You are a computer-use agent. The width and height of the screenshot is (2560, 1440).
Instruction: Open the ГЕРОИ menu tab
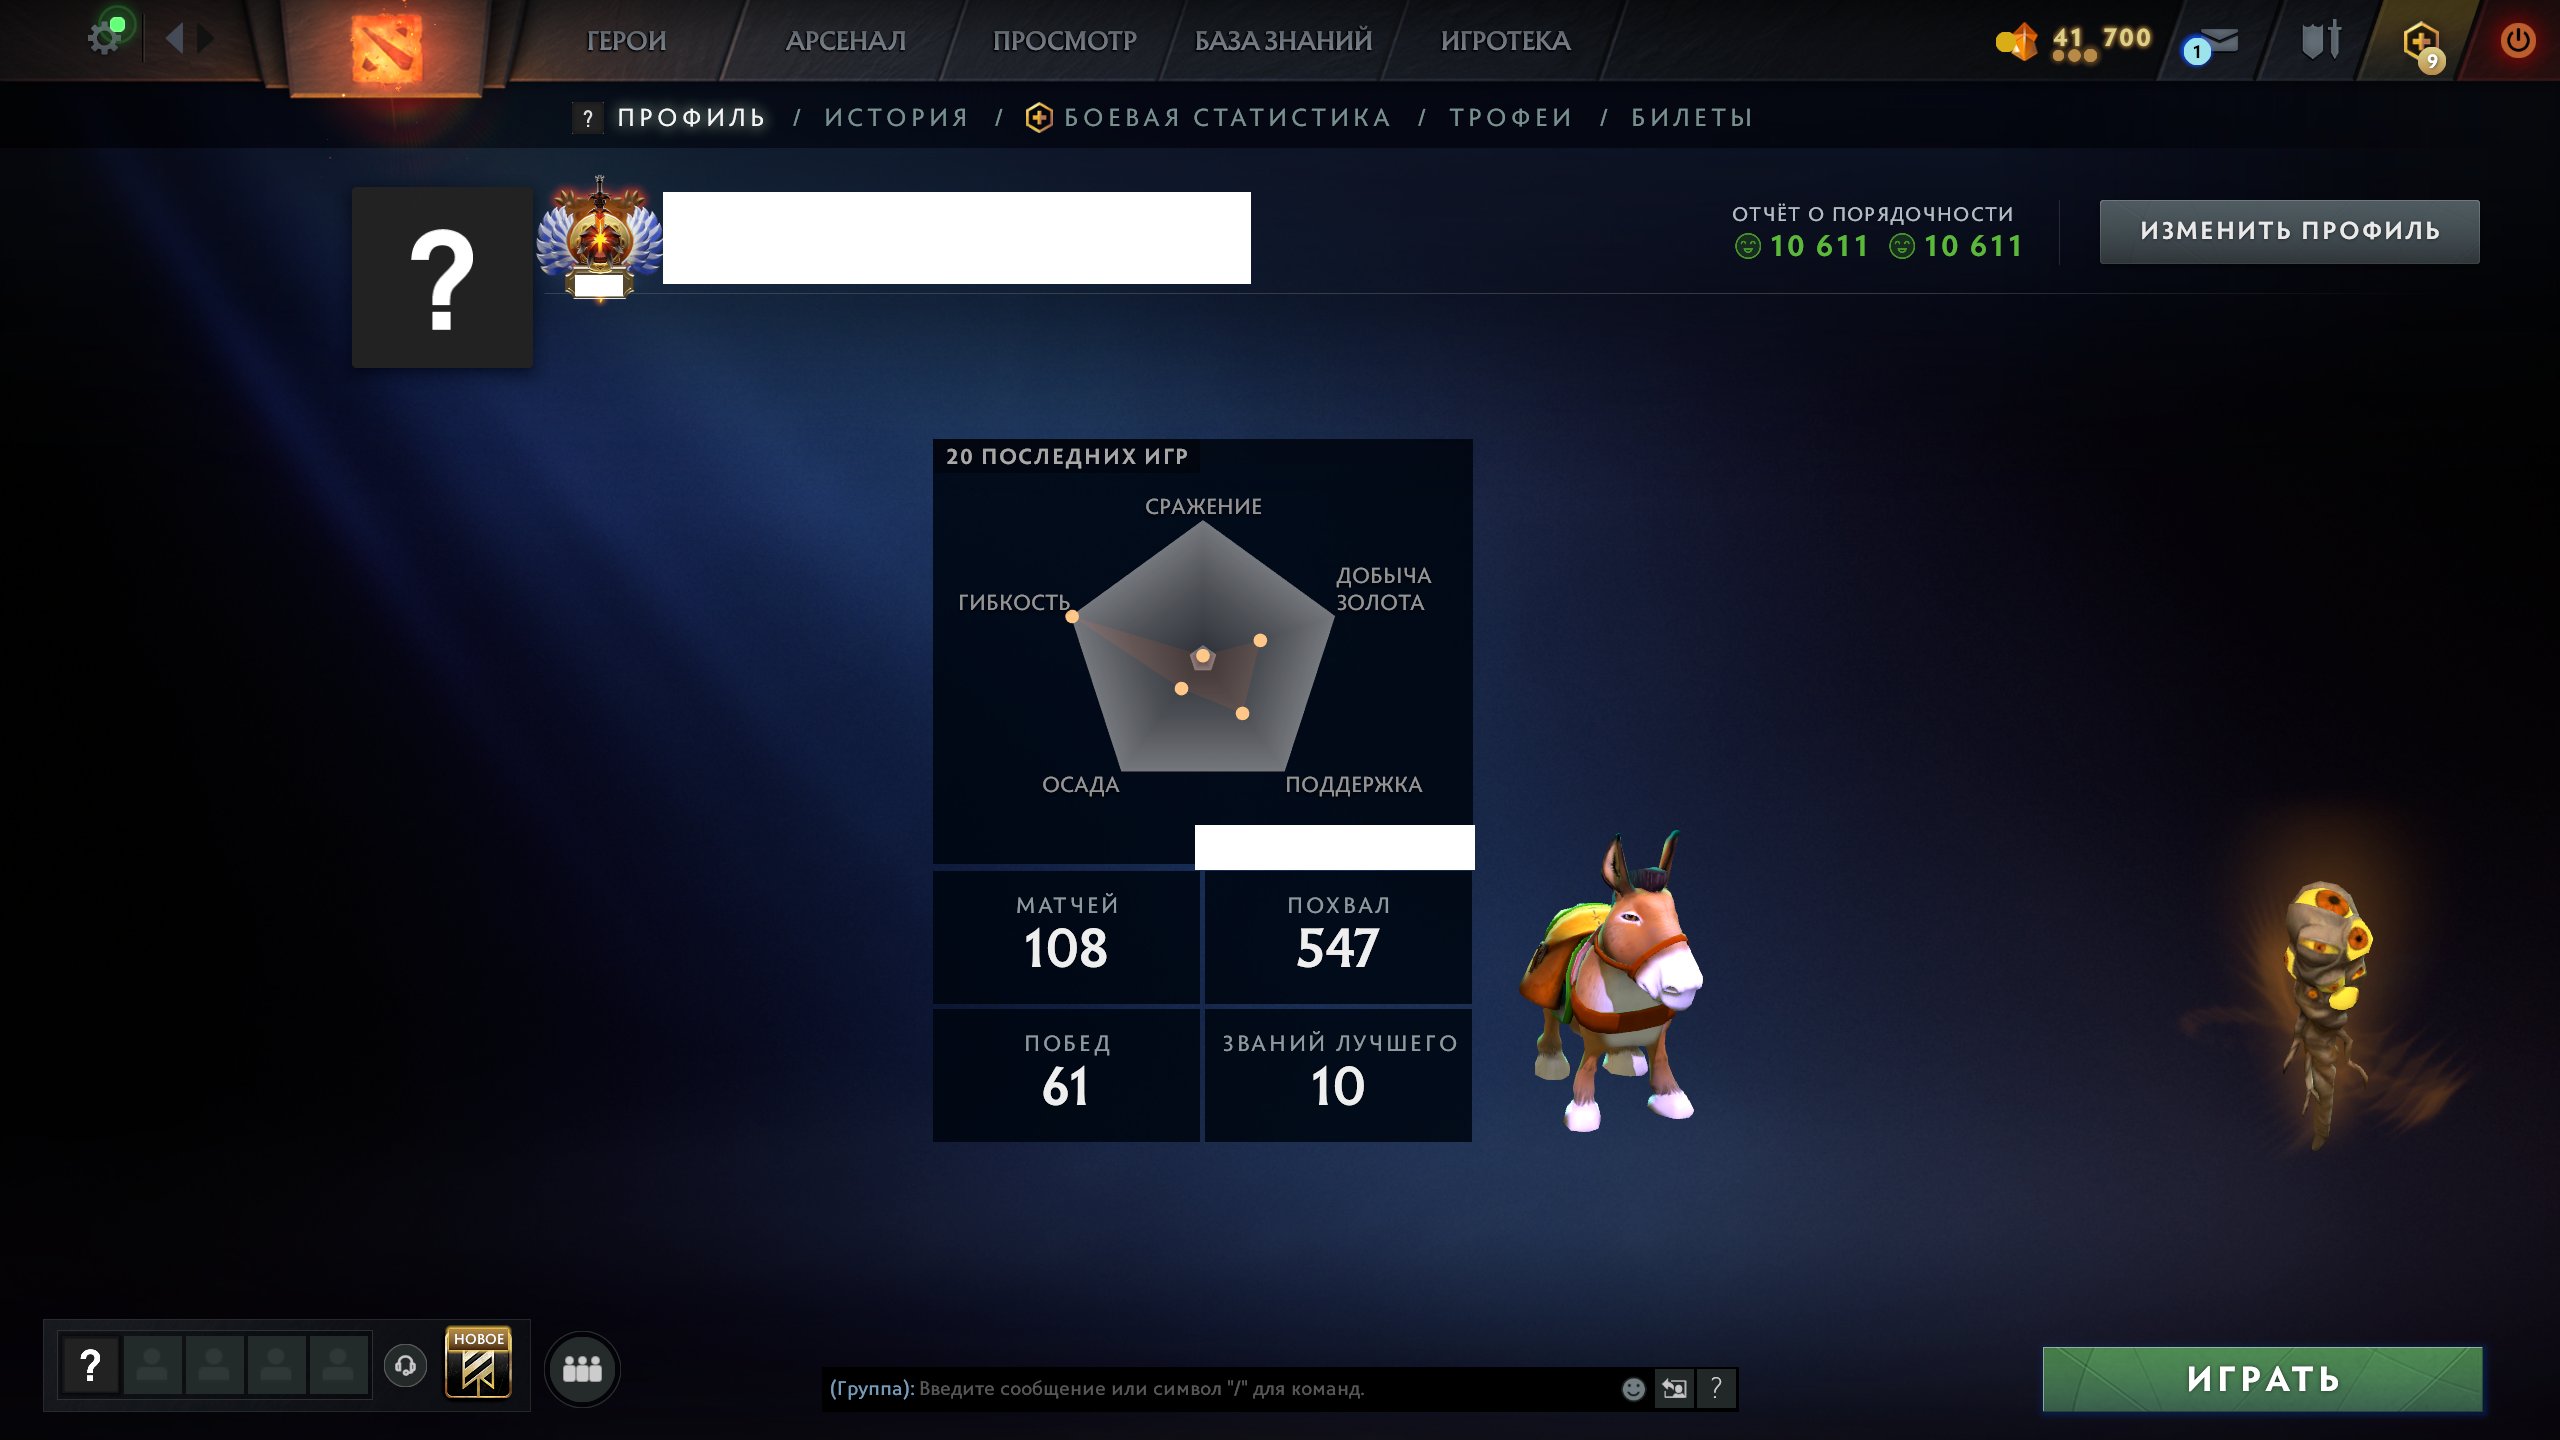coord(626,41)
